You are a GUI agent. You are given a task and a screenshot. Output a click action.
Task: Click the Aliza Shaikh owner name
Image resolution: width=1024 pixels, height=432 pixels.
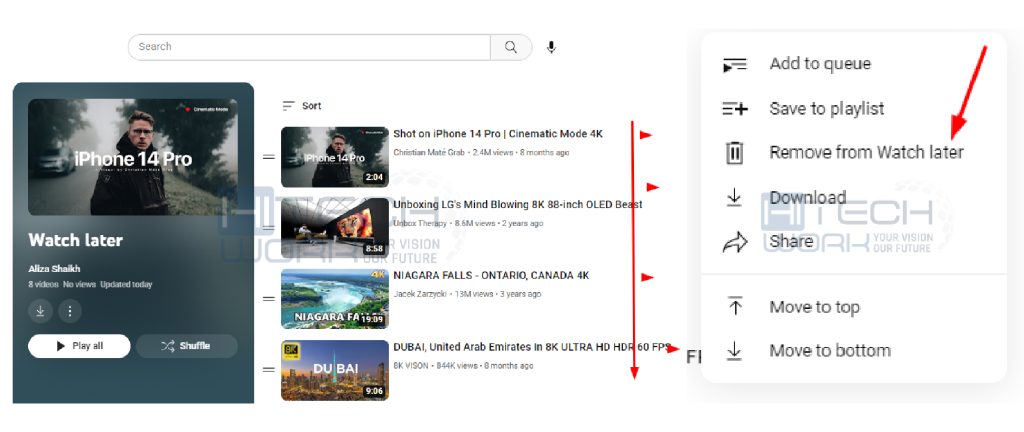(x=54, y=269)
